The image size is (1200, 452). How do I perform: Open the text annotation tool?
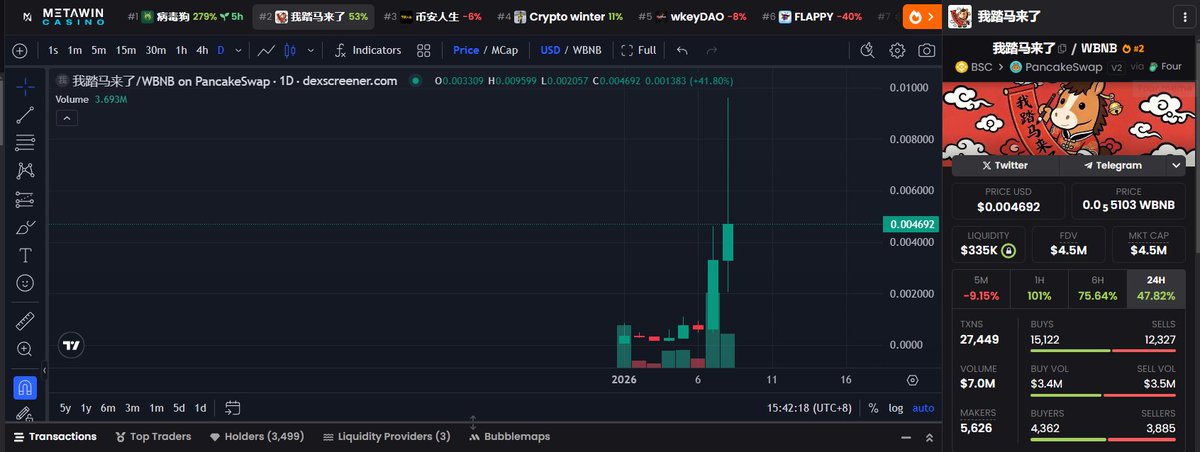point(25,256)
